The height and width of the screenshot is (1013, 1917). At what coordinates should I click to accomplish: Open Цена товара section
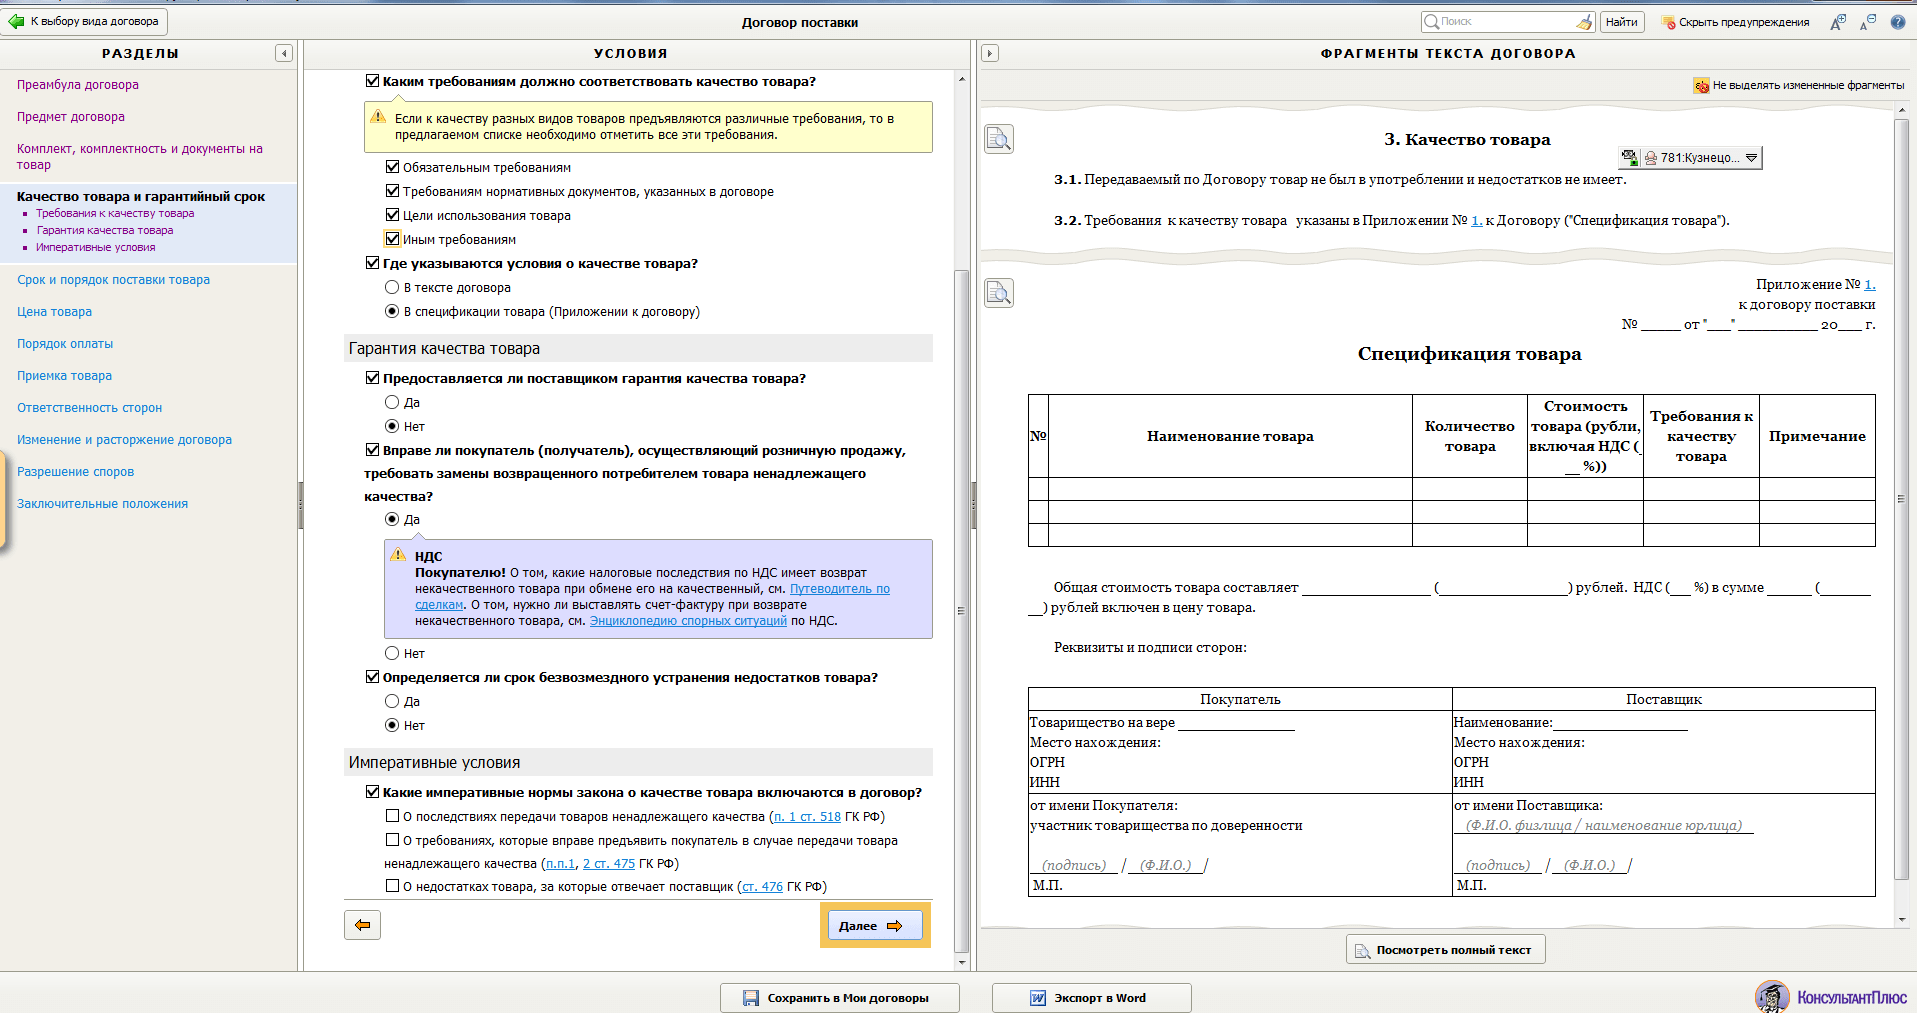coord(54,312)
